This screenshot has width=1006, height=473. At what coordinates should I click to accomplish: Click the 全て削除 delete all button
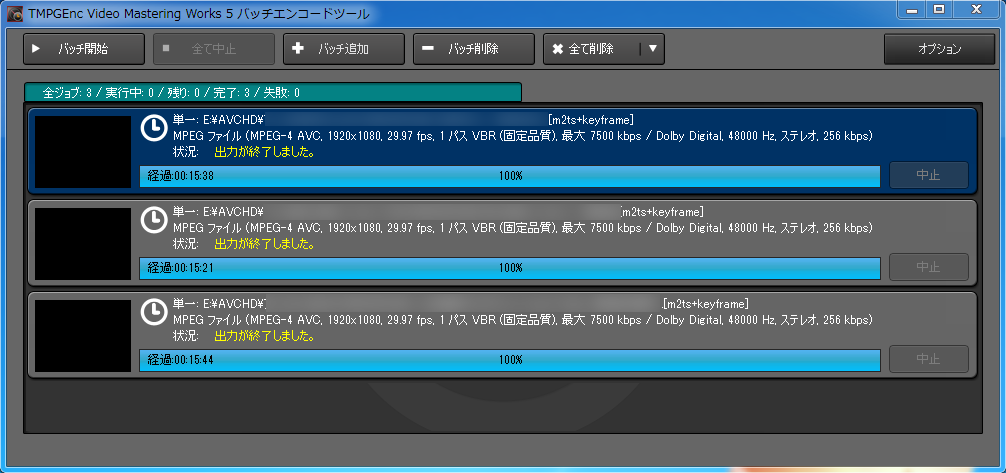[591, 49]
